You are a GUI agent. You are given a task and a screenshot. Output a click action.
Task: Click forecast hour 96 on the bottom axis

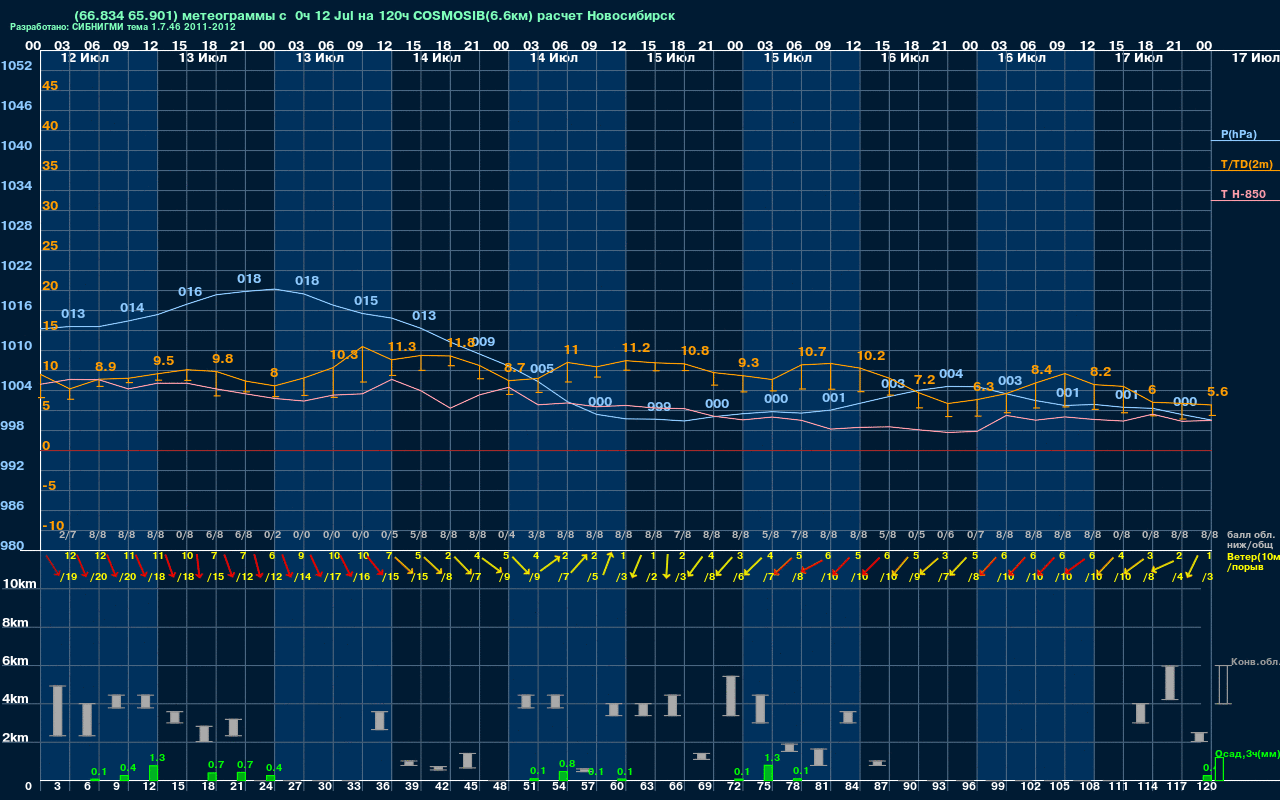(969, 787)
